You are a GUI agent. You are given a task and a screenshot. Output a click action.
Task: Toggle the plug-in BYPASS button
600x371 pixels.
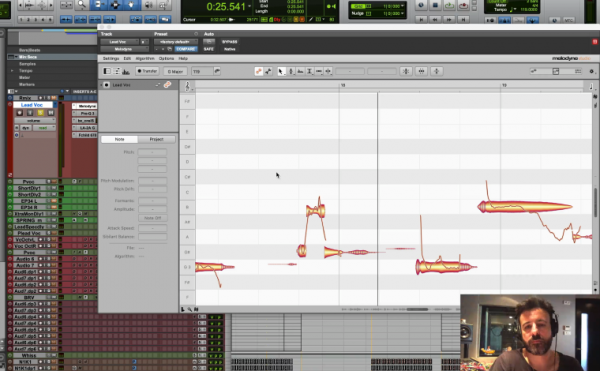pyautogui.click(x=230, y=42)
